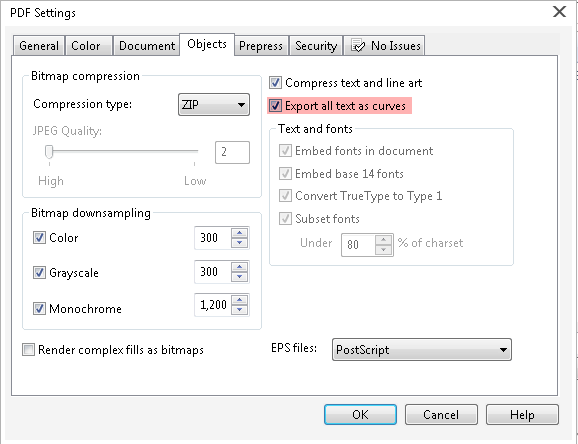Open the General tab
Image resolution: width=578 pixels, height=444 pixels.
coord(39,46)
